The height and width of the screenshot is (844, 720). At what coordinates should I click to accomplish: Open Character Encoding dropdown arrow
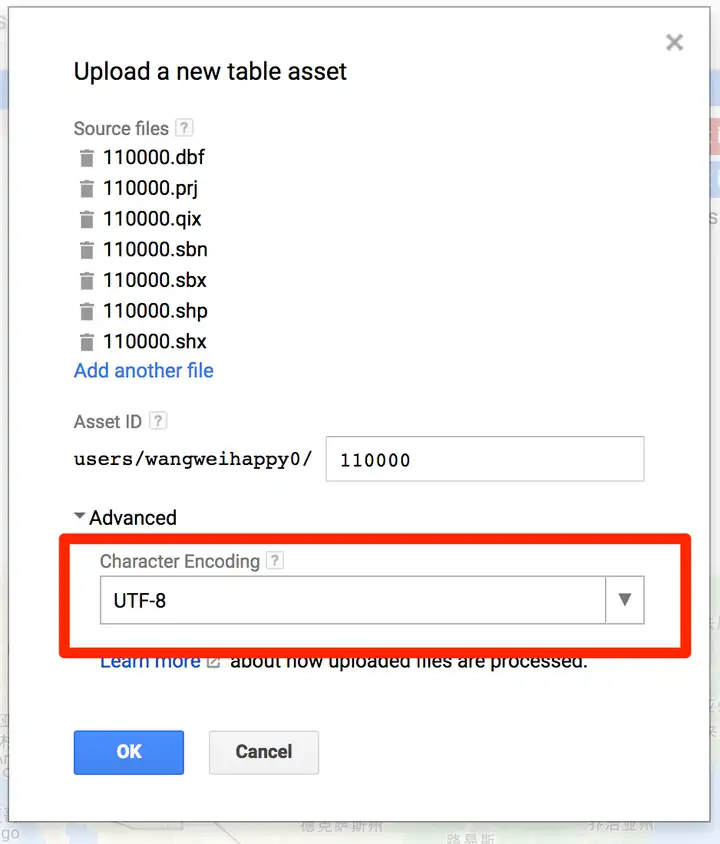click(x=625, y=600)
